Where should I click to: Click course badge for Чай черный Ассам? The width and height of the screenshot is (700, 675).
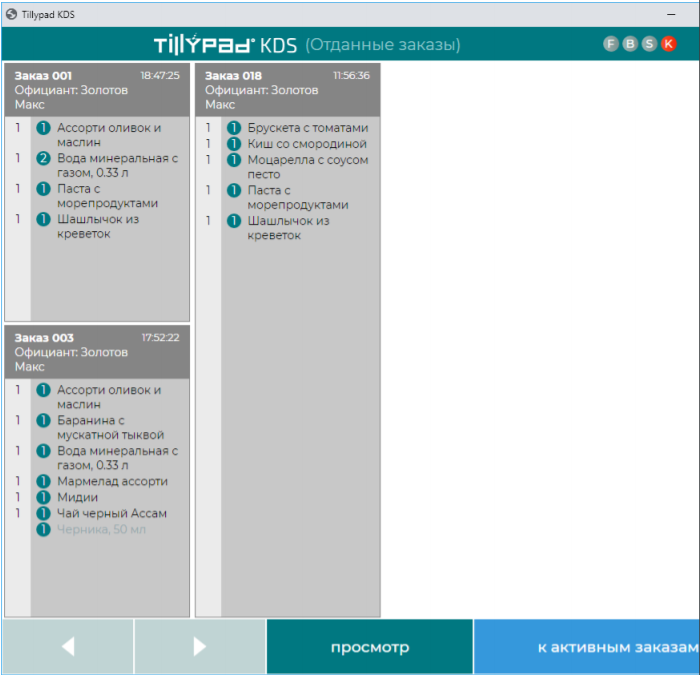click(43, 513)
